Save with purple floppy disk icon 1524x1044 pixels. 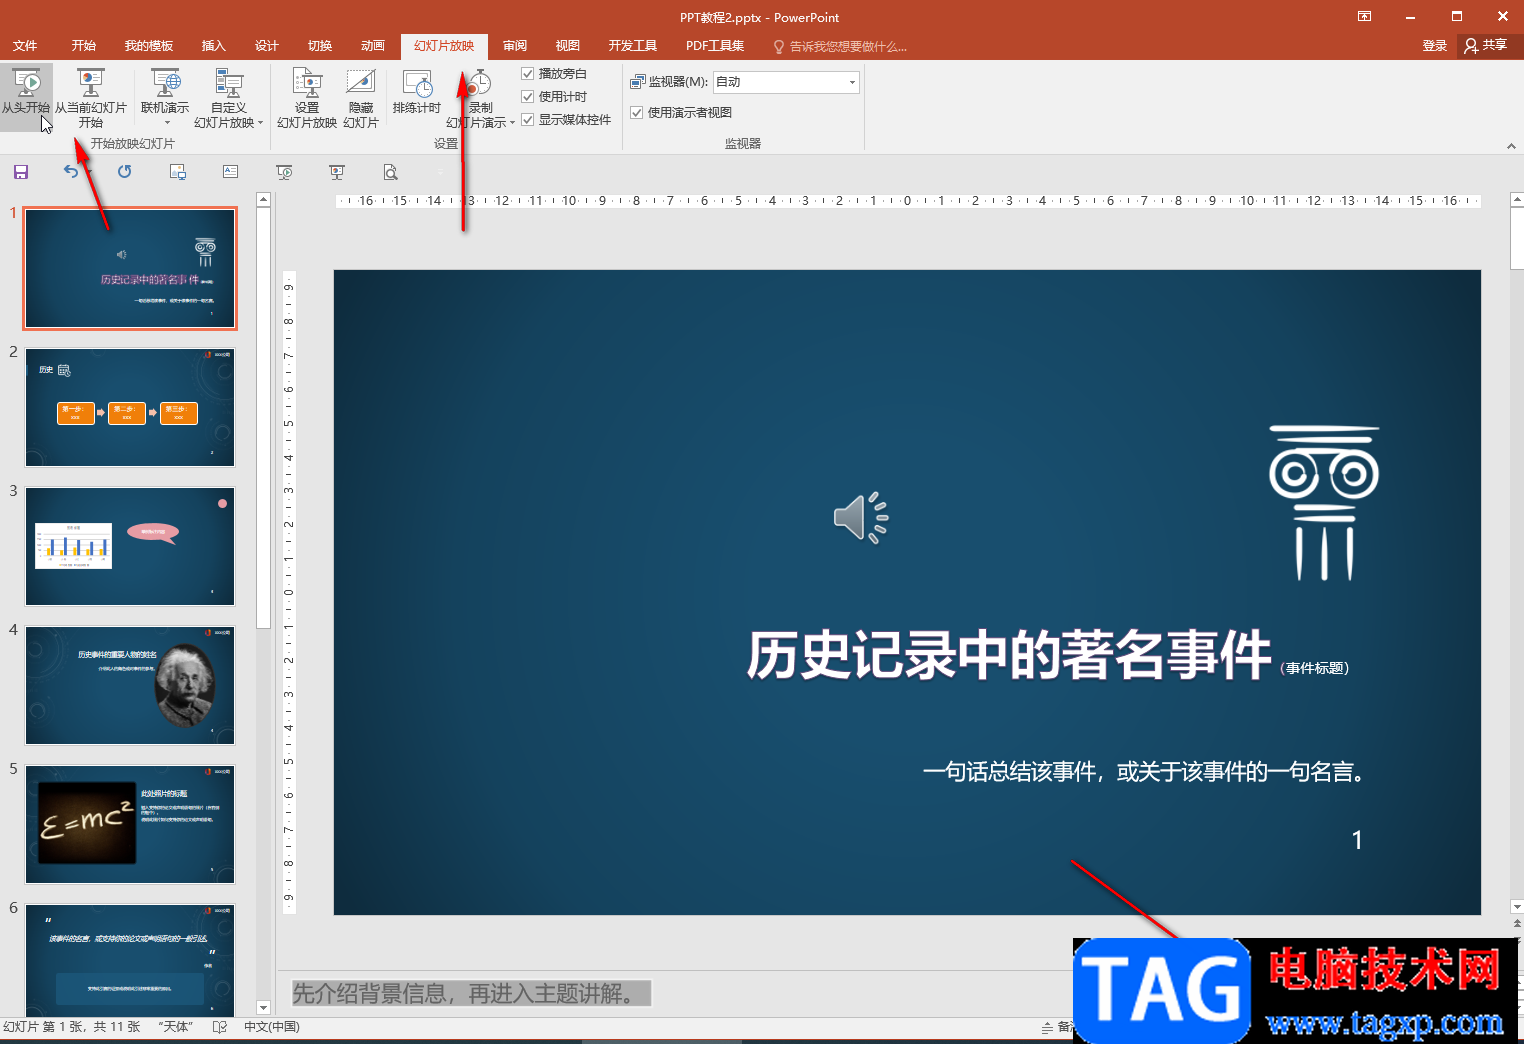pyautogui.click(x=21, y=172)
